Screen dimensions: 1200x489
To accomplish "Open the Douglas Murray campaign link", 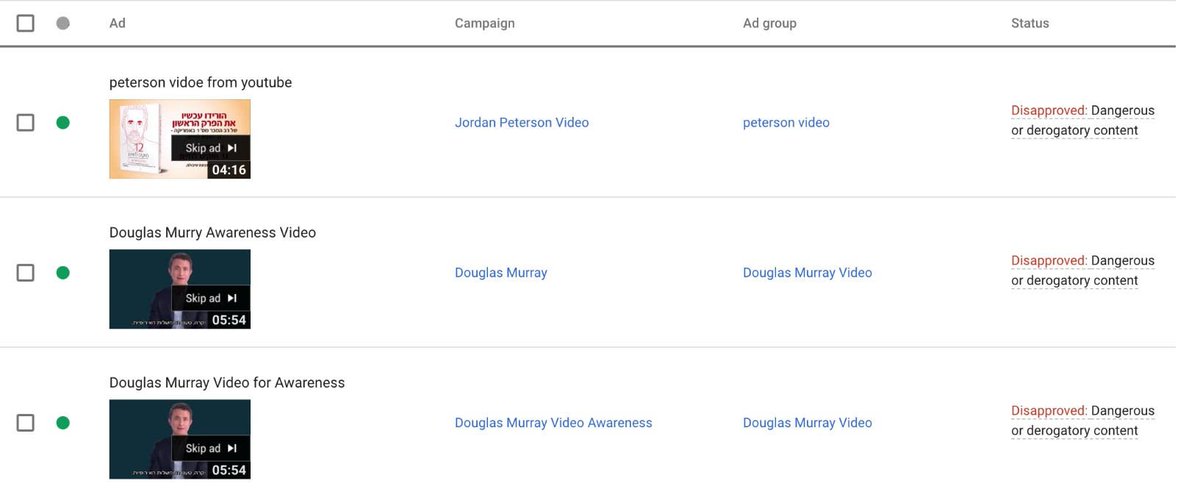I will (x=501, y=273).
